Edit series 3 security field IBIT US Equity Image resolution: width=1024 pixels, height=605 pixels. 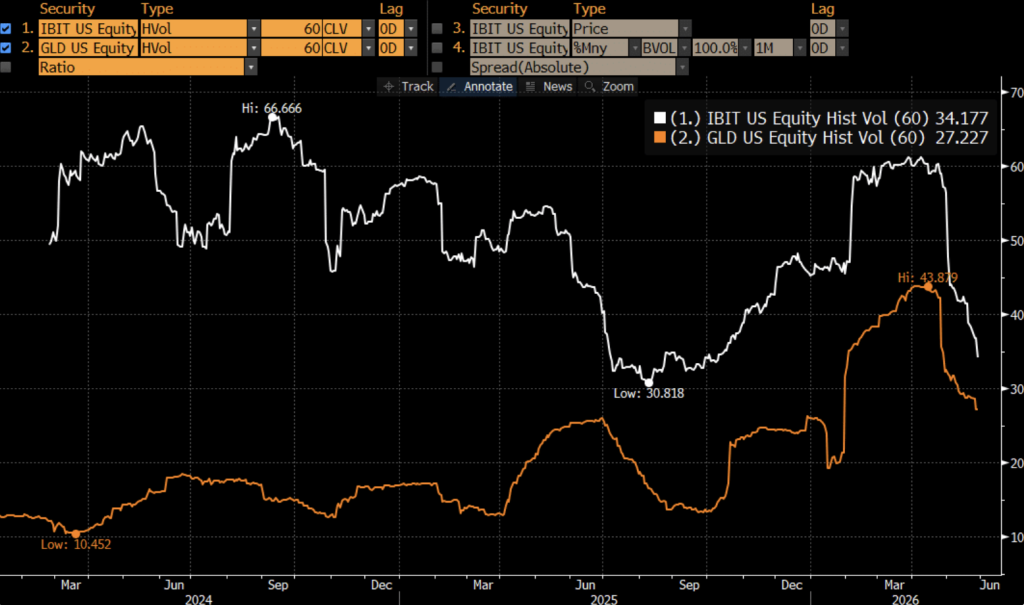[520, 29]
